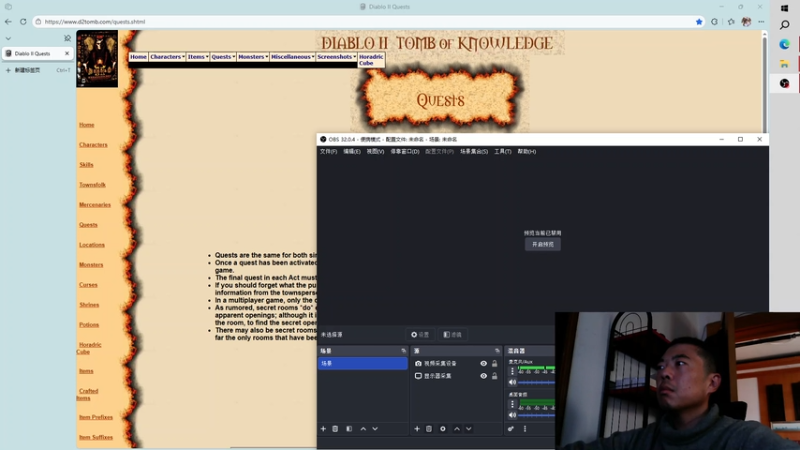Image resolution: width=800 pixels, height=450 pixels.
Task: Reload the page with the browser refresh icon
Action: pyautogui.click(x=23, y=22)
